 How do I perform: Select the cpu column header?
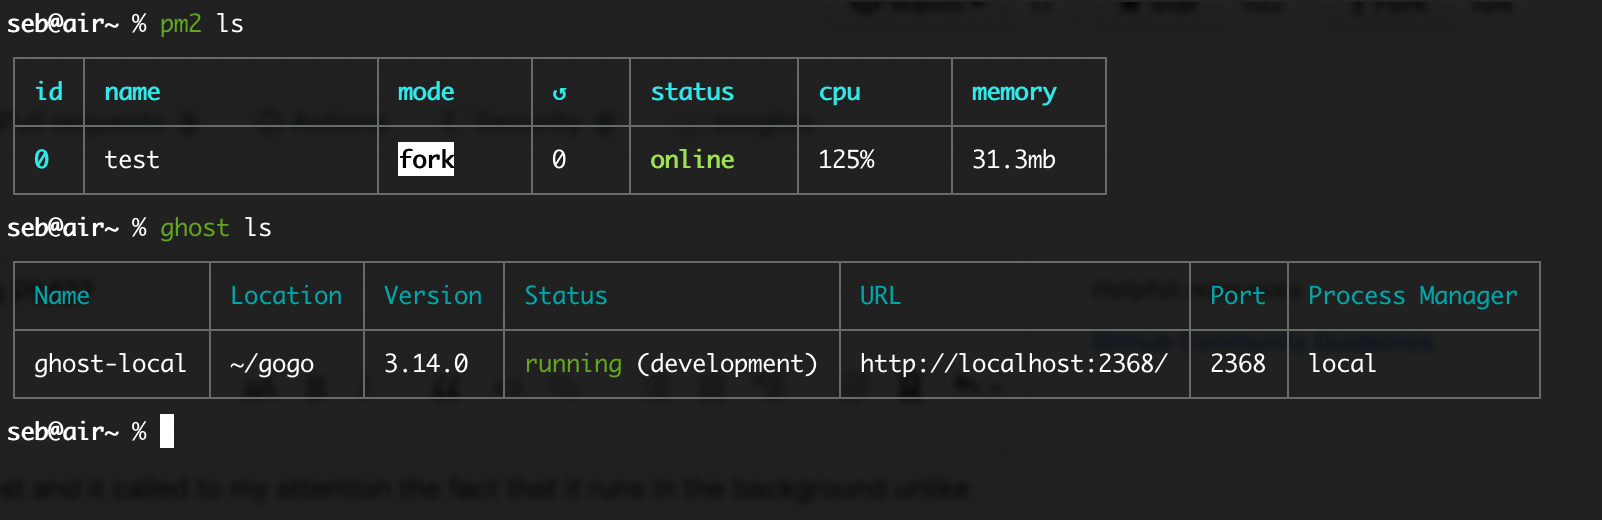coord(839,93)
